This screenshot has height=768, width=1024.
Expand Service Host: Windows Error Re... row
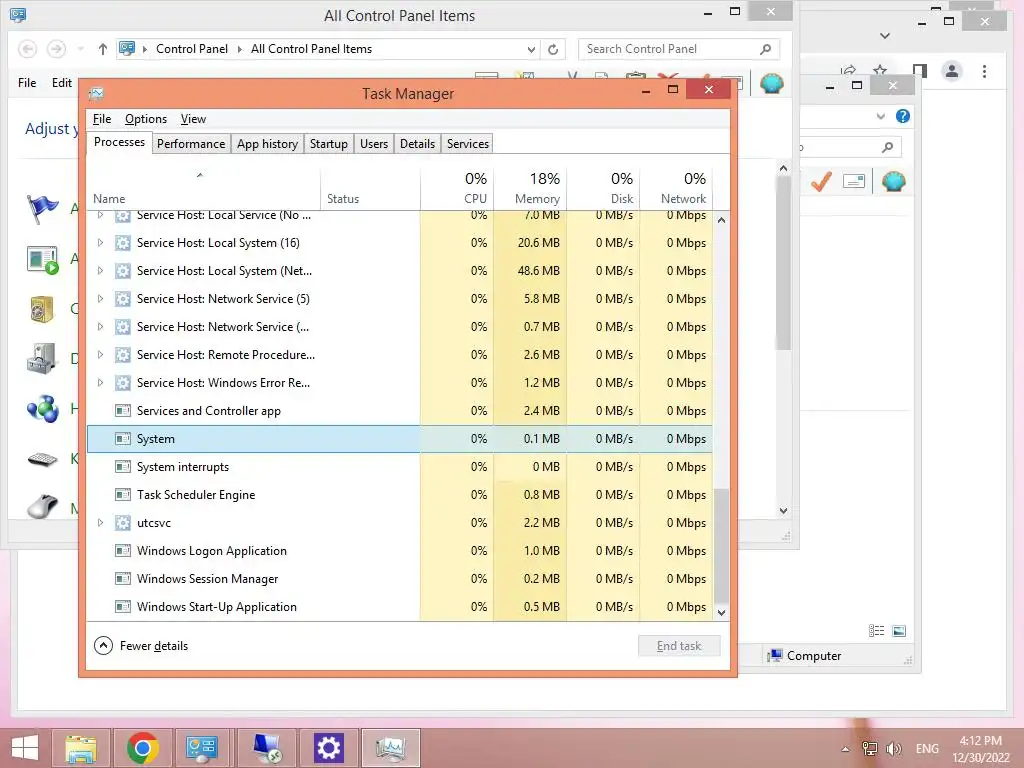[x=100, y=383]
